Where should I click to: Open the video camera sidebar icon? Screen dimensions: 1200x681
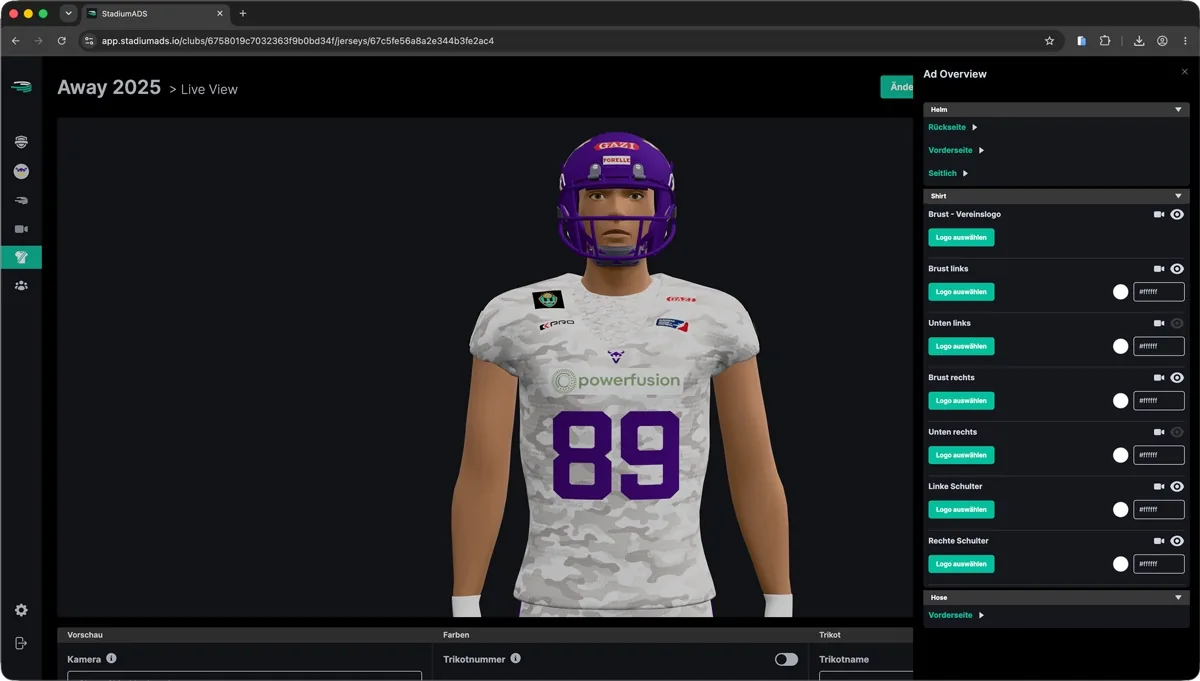click(x=21, y=229)
